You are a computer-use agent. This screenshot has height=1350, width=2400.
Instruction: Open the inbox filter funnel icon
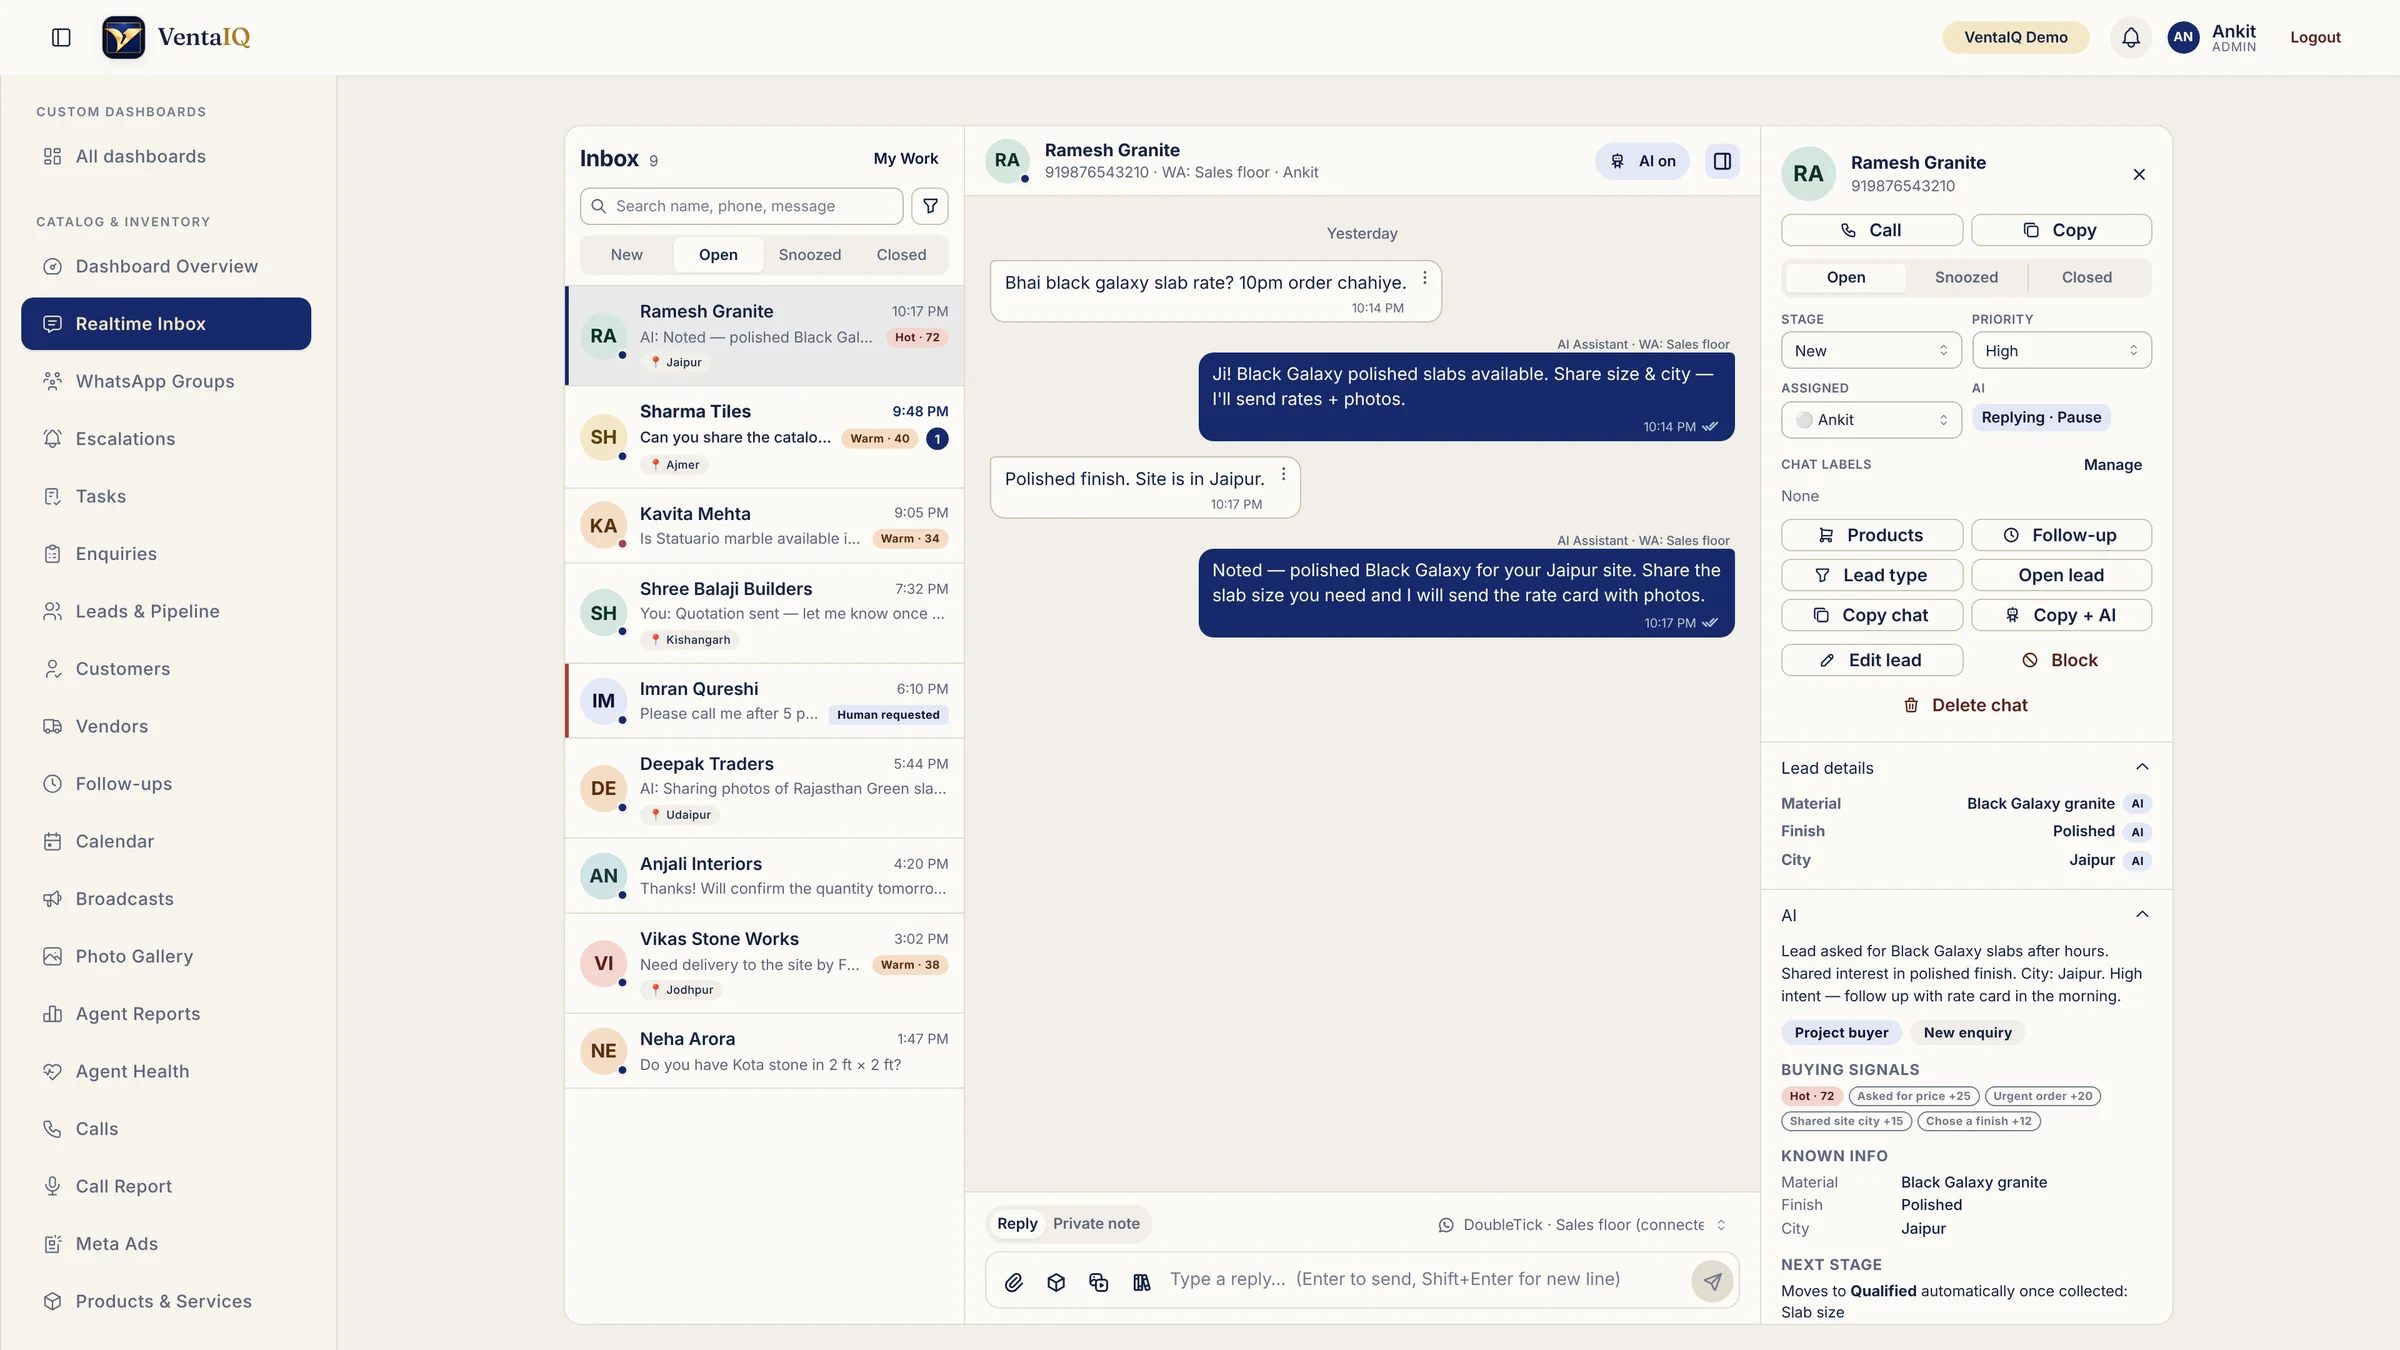point(930,206)
